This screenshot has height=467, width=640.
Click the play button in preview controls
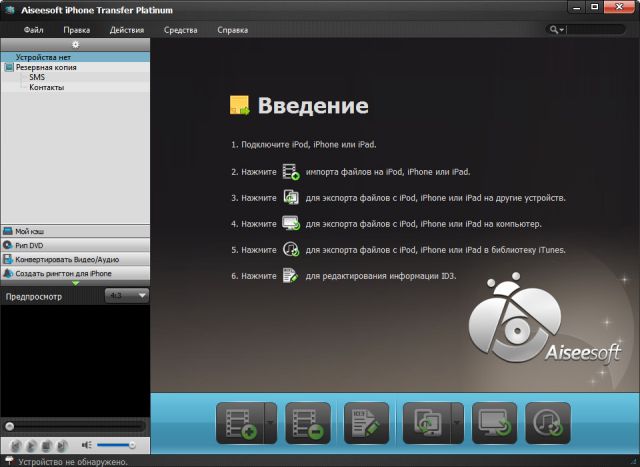31,445
